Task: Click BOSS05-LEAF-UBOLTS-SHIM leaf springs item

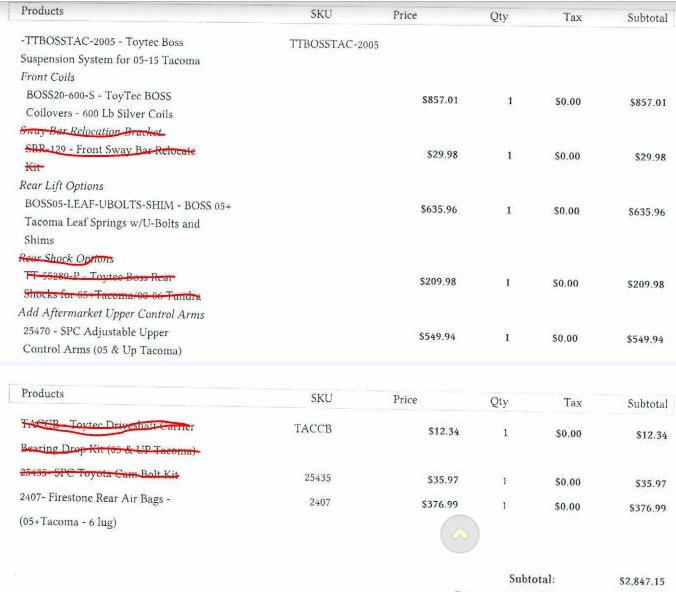Action: click(x=128, y=222)
